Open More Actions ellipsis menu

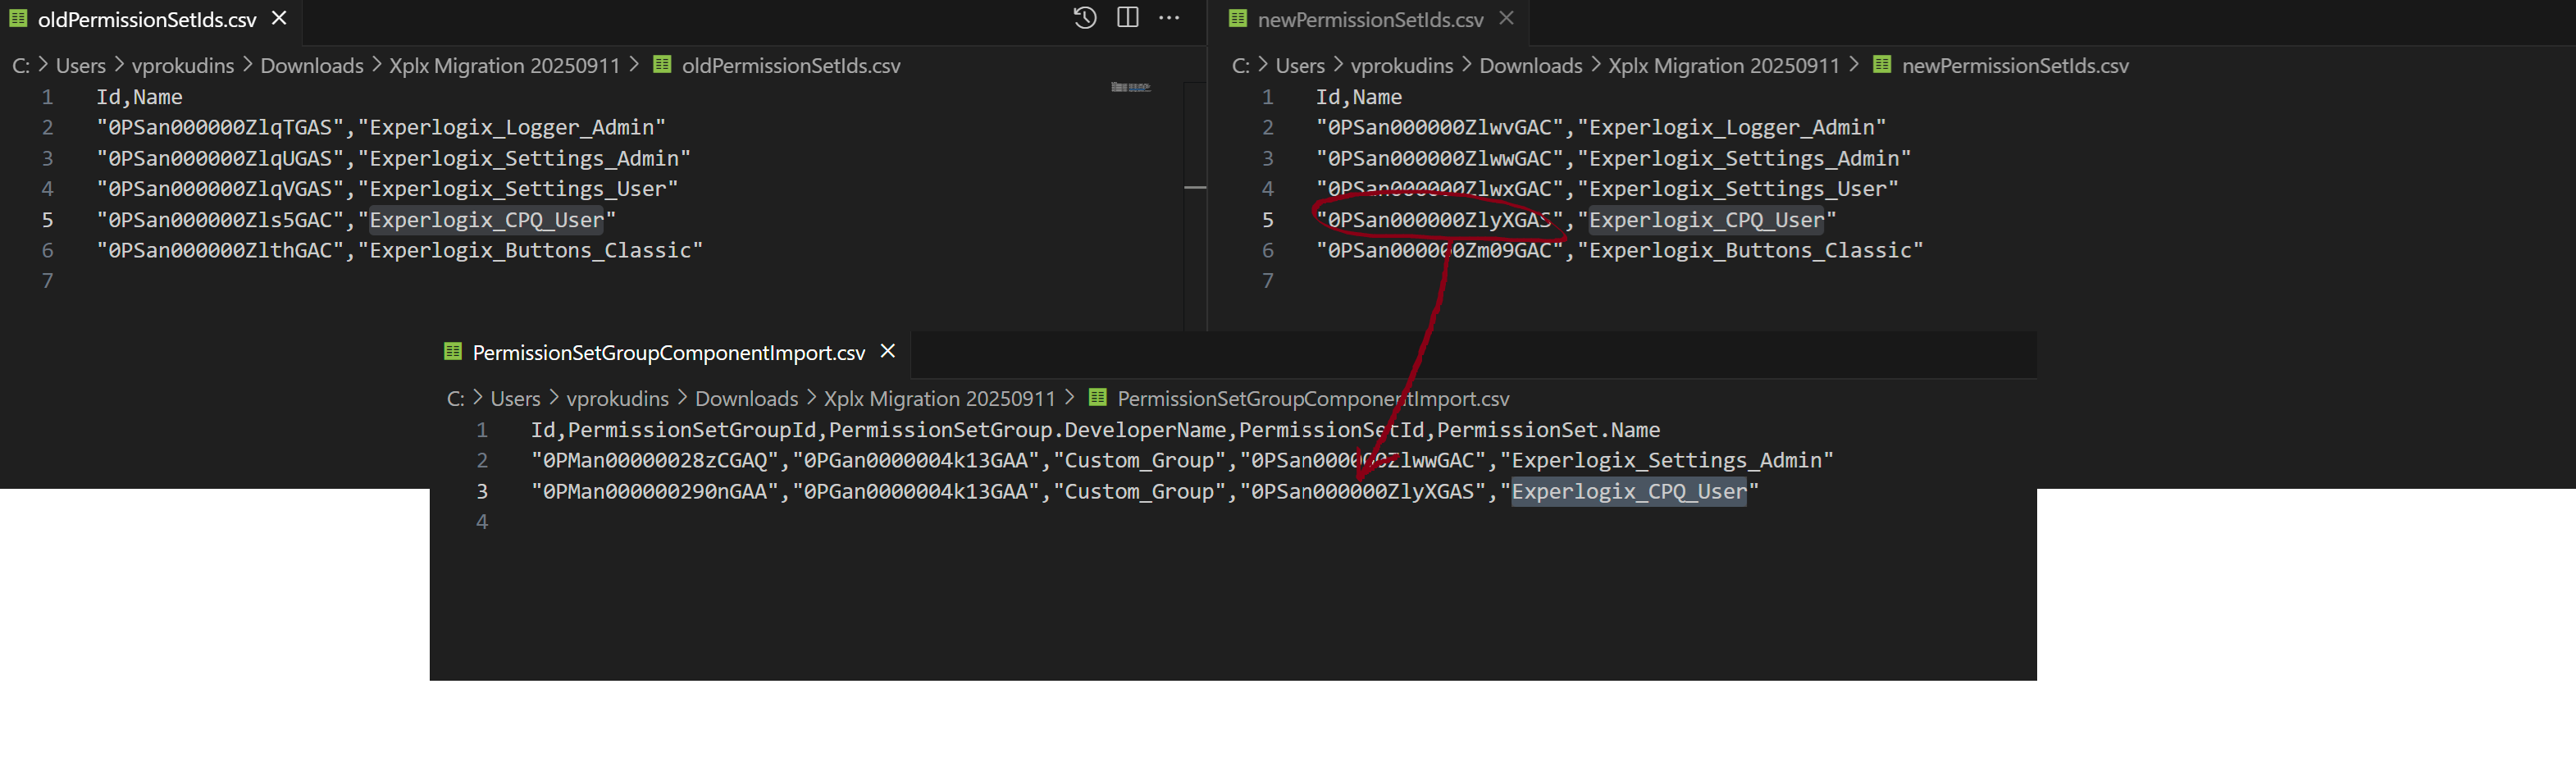coord(1168,18)
